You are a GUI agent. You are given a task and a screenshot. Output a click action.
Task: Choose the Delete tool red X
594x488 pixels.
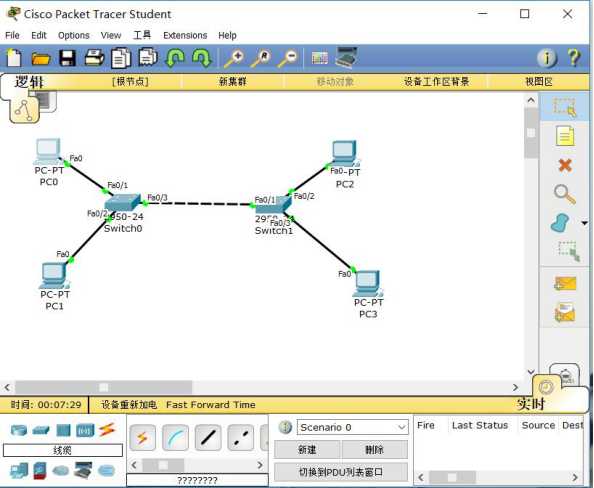tap(565, 165)
